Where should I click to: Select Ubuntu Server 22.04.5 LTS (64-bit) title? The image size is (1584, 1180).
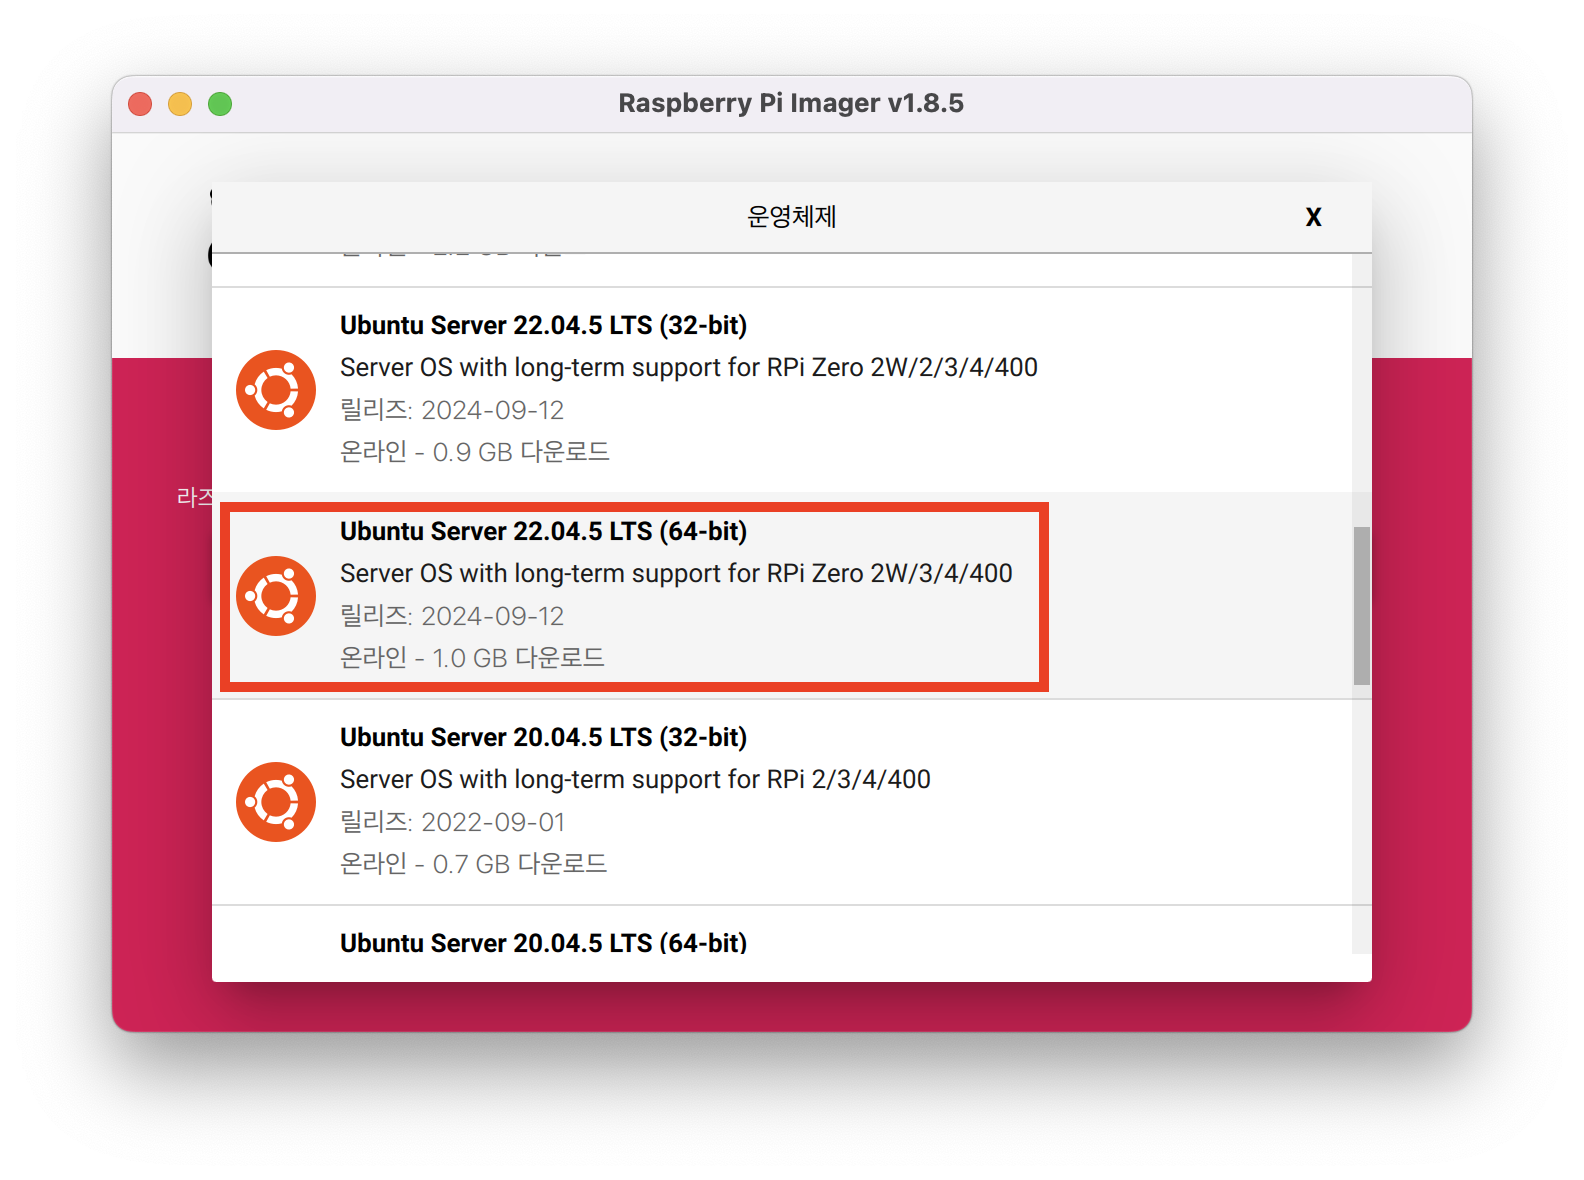point(543,531)
